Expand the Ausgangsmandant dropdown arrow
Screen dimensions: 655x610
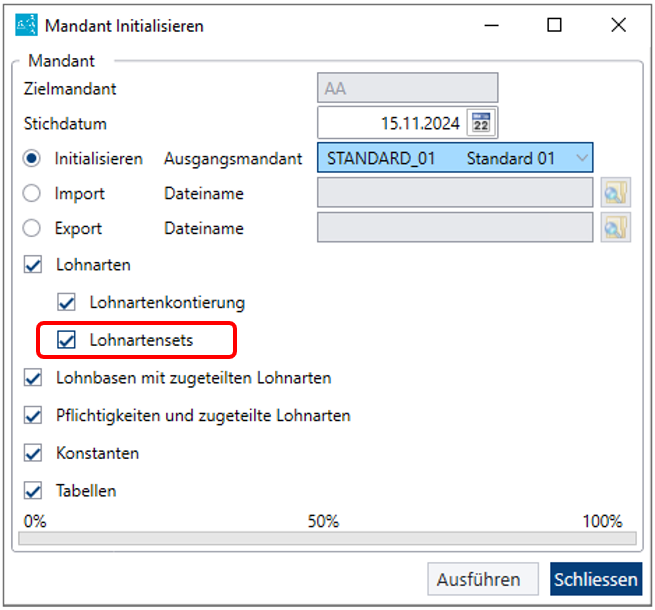581,158
